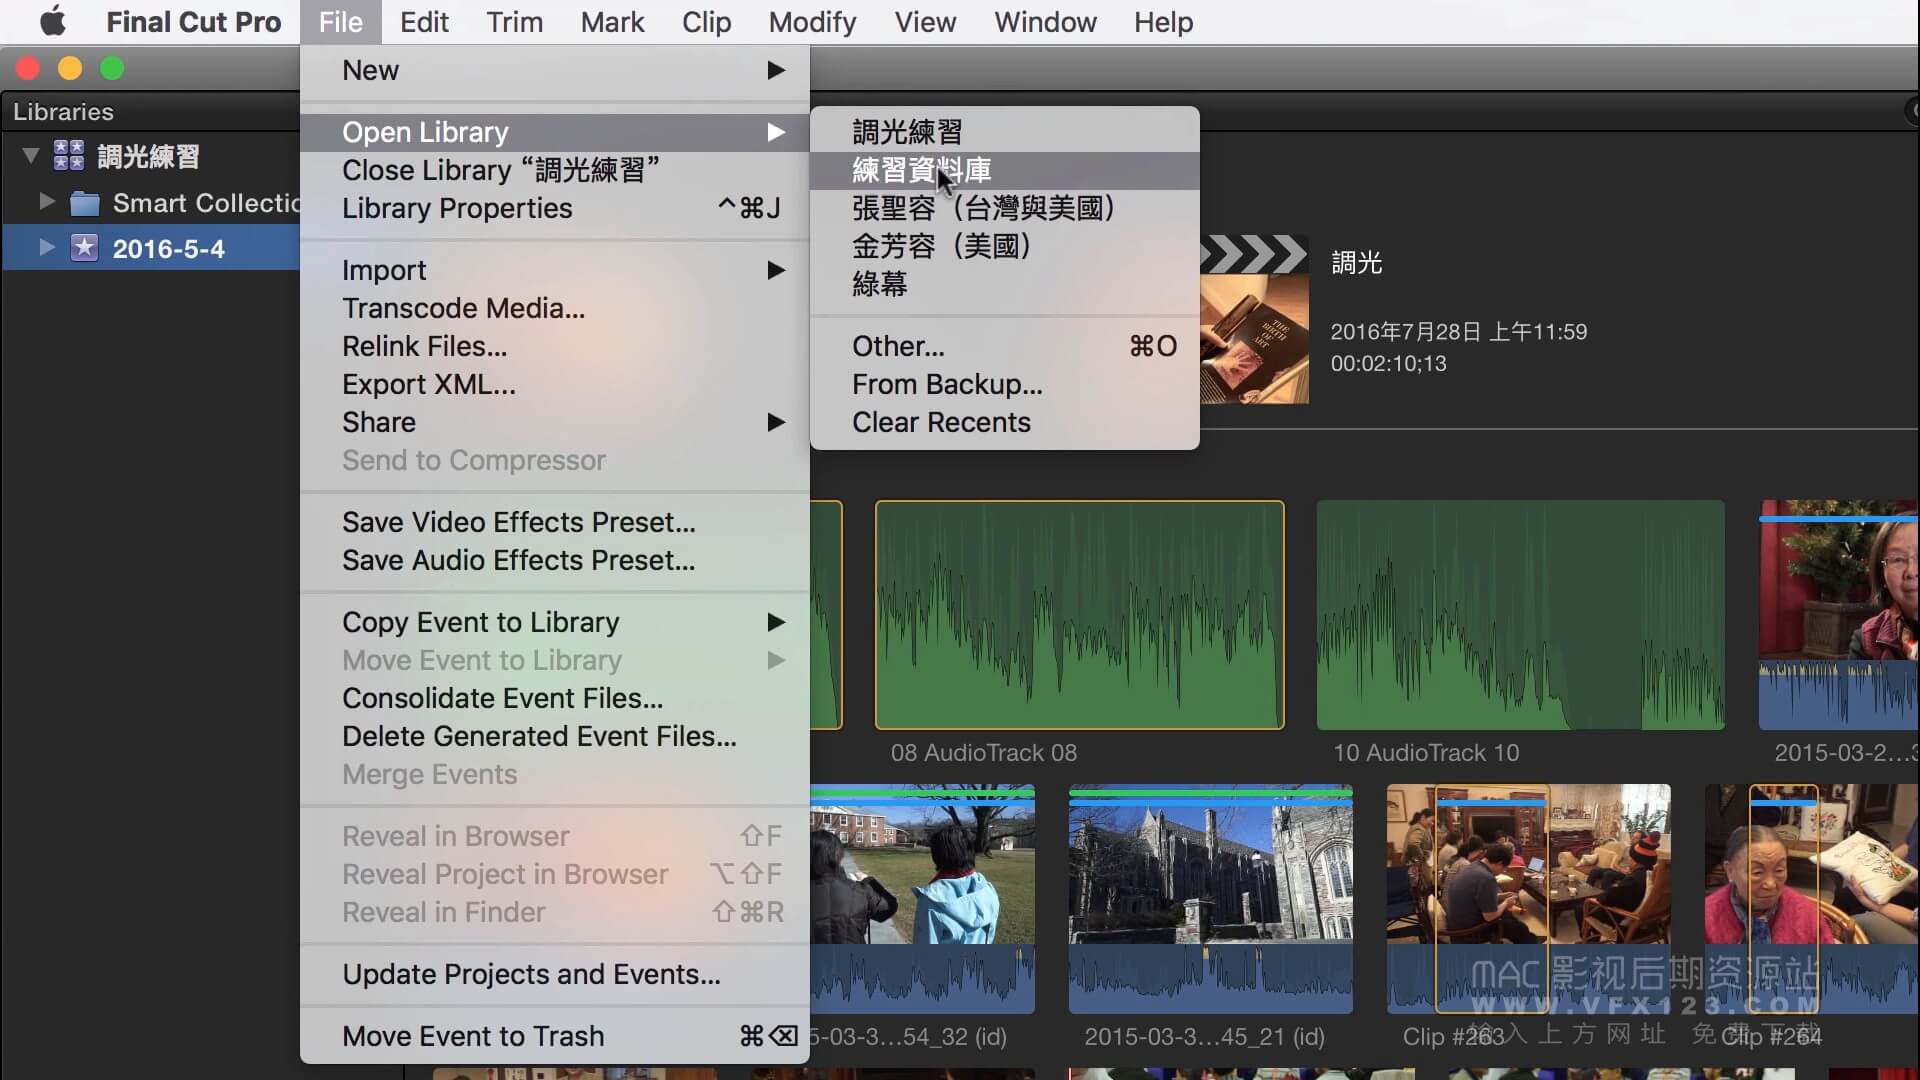The width and height of the screenshot is (1920, 1080).
Task: Open the Apple menu
Action: pos(53,21)
